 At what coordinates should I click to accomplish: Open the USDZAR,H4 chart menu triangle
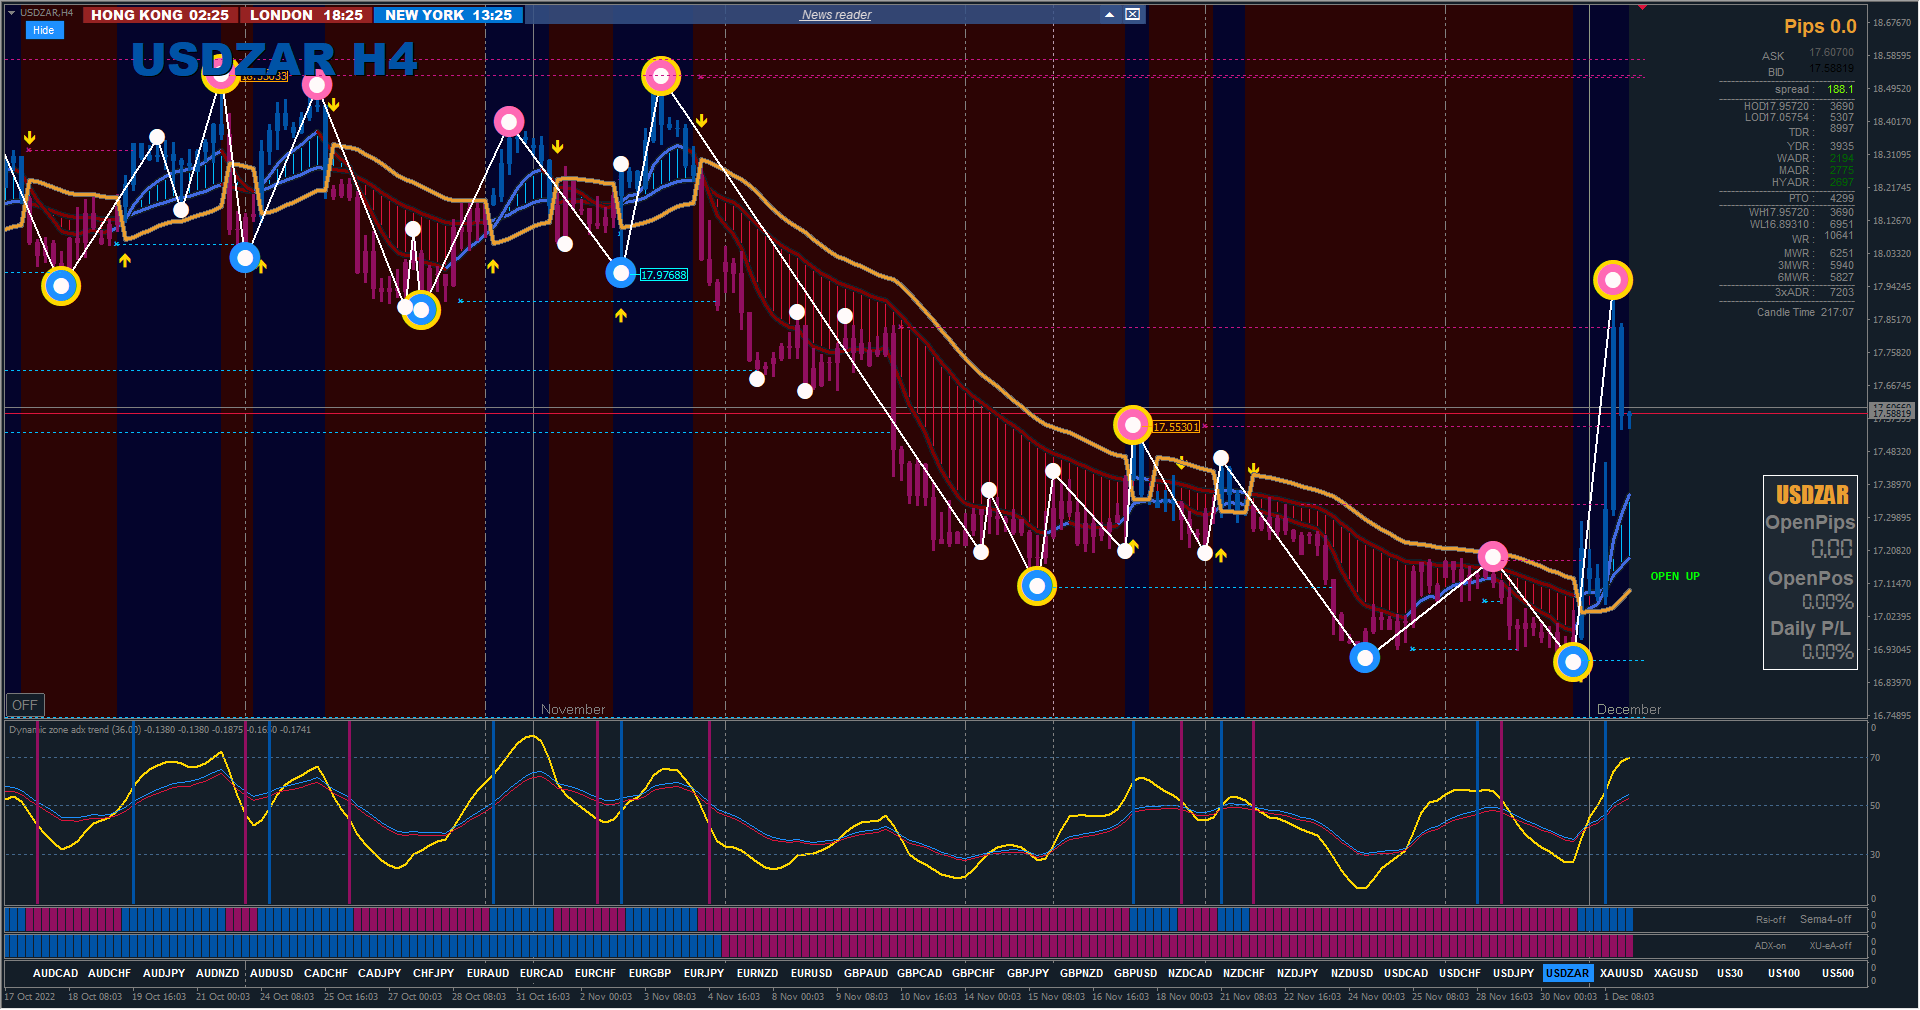tap(11, 13)
